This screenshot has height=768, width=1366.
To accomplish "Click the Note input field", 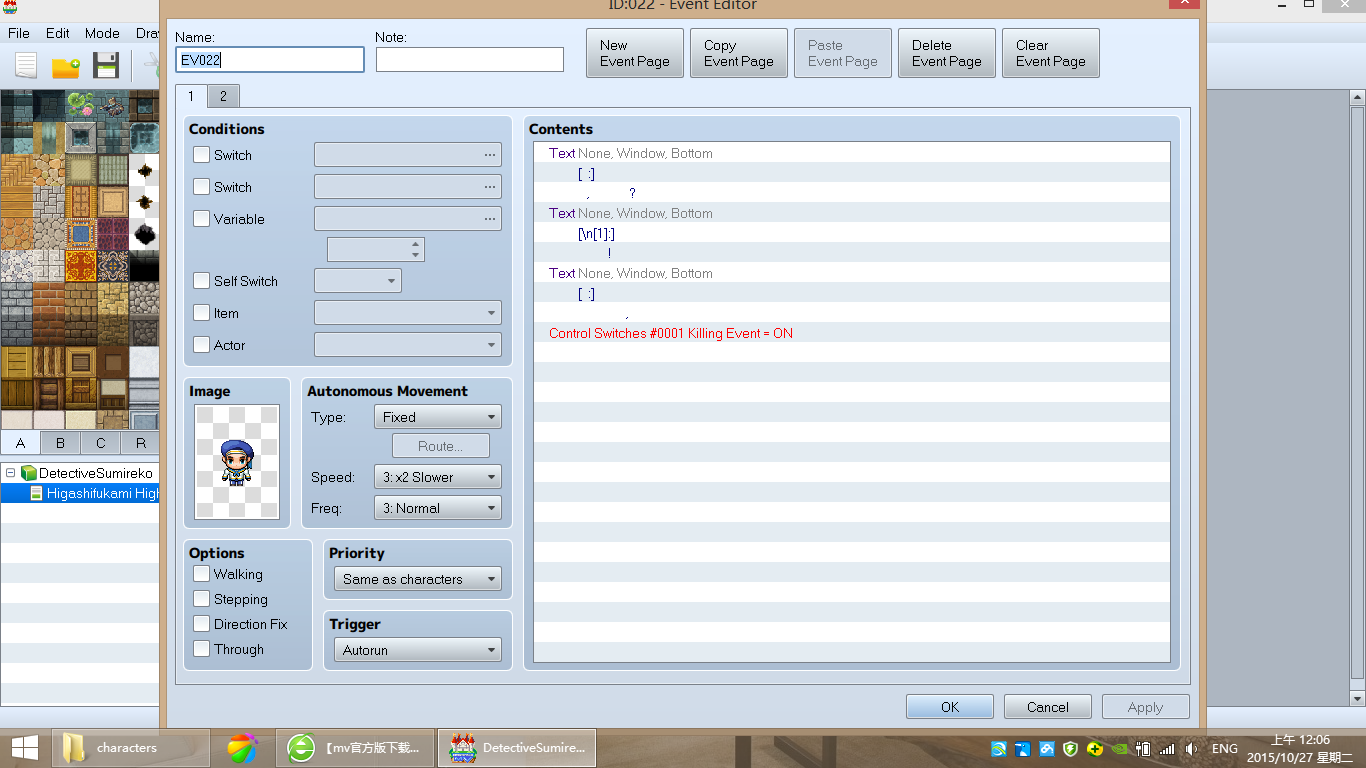I will coord(470,60).
